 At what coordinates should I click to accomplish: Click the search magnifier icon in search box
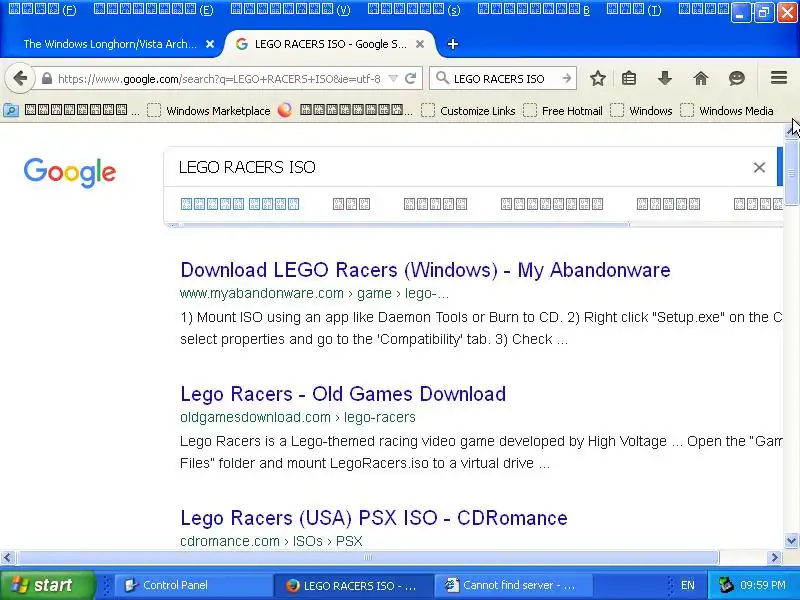click(442, 78)
